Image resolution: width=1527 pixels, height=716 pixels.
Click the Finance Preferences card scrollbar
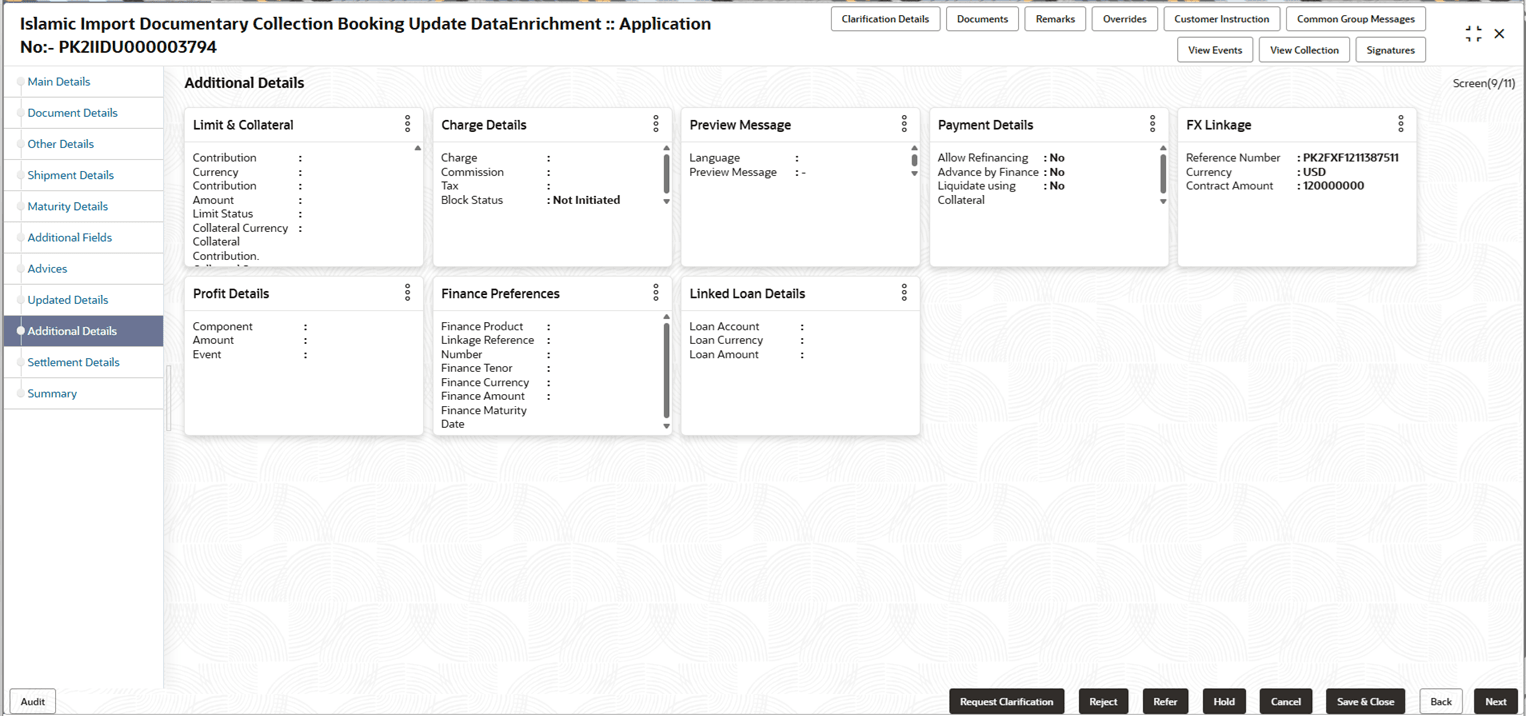click(x=666, y=370)
